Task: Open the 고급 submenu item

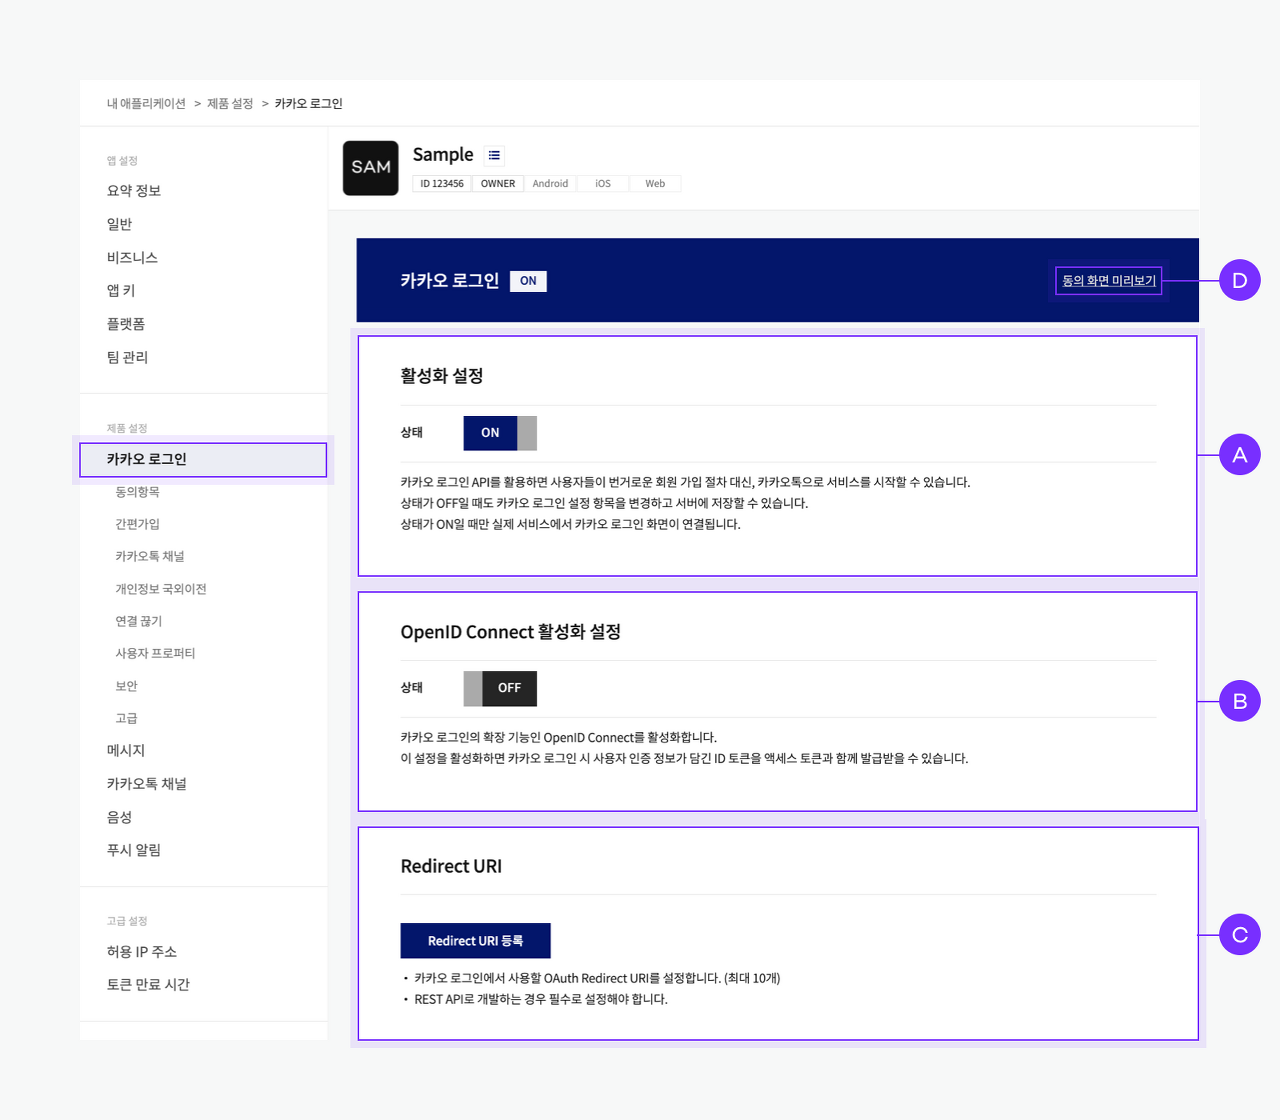Action: point(126,718)
